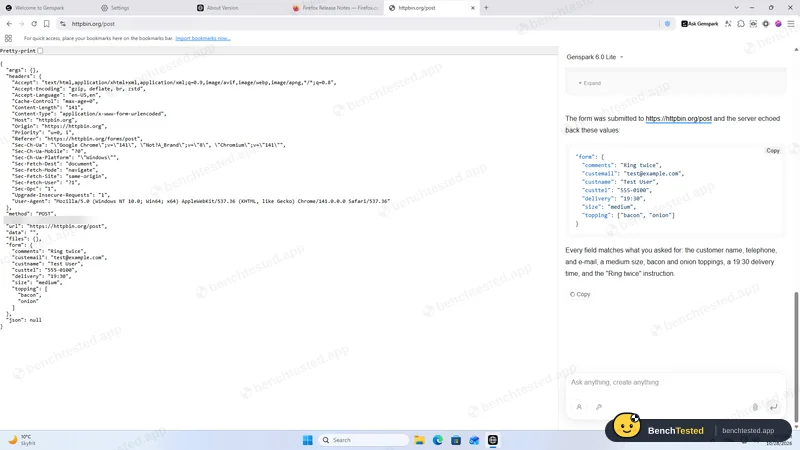Image resolution: width=800 pixels, height=450 pixels.
Task: Send message with the enter arrow button
Action: 773,407
